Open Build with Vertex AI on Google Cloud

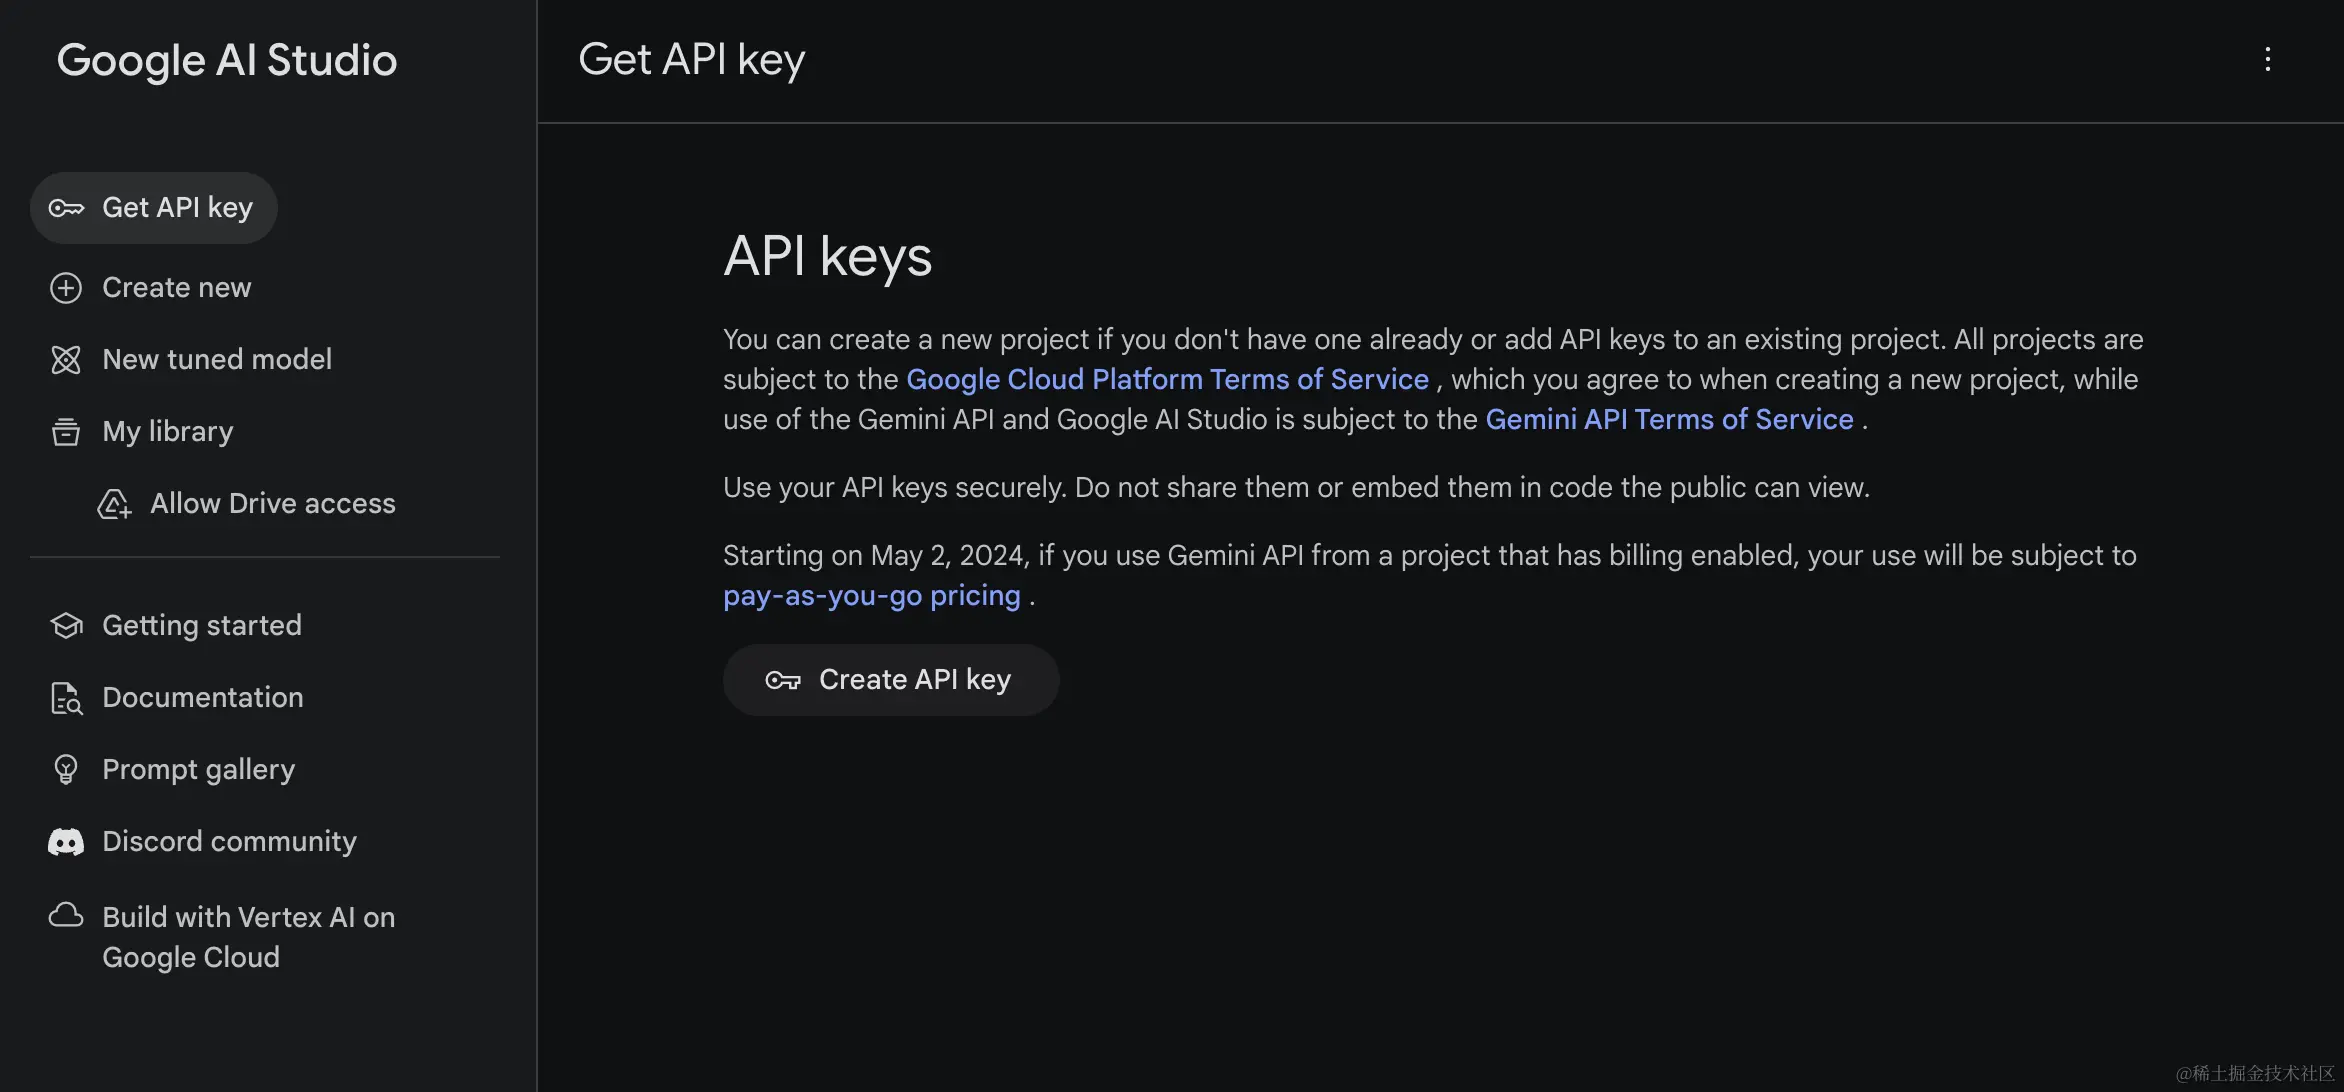[x=248, y=937]
